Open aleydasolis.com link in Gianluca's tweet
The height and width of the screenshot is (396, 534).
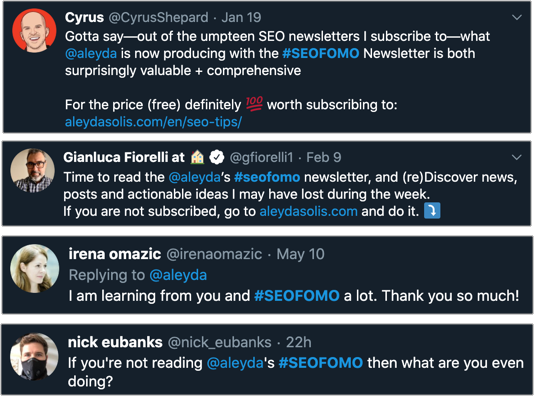[x=309, y=211]
